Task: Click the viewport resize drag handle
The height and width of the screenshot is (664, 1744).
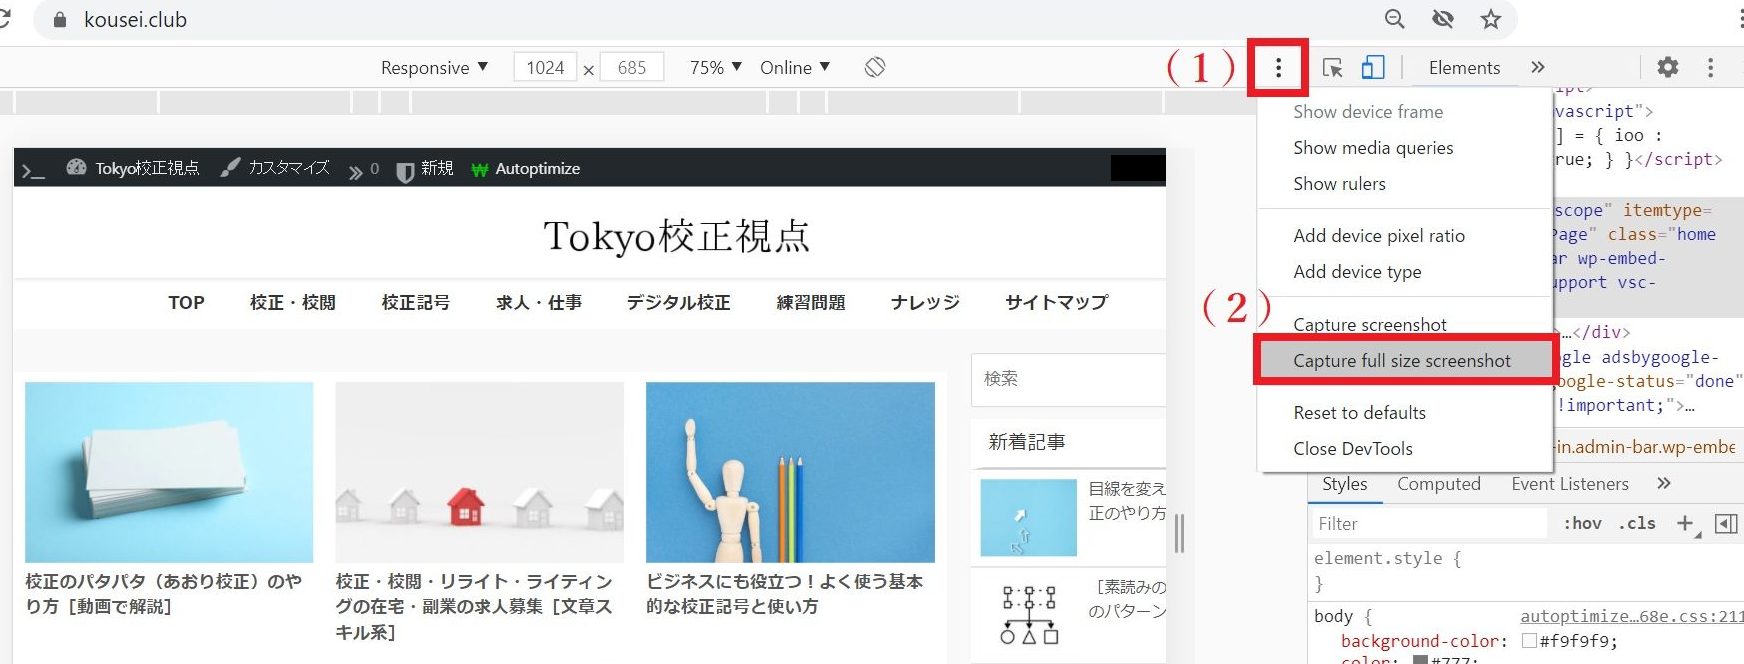Action: pos(1180,533)
